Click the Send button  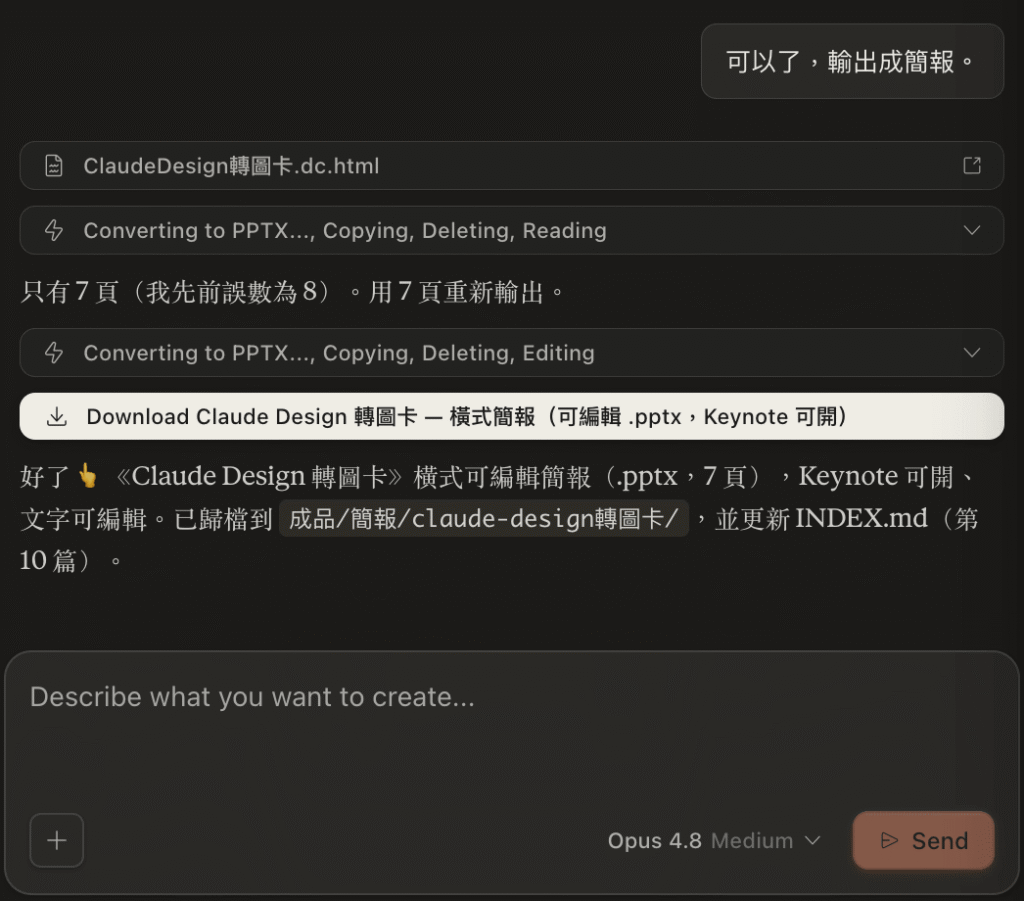click(923, 840)
